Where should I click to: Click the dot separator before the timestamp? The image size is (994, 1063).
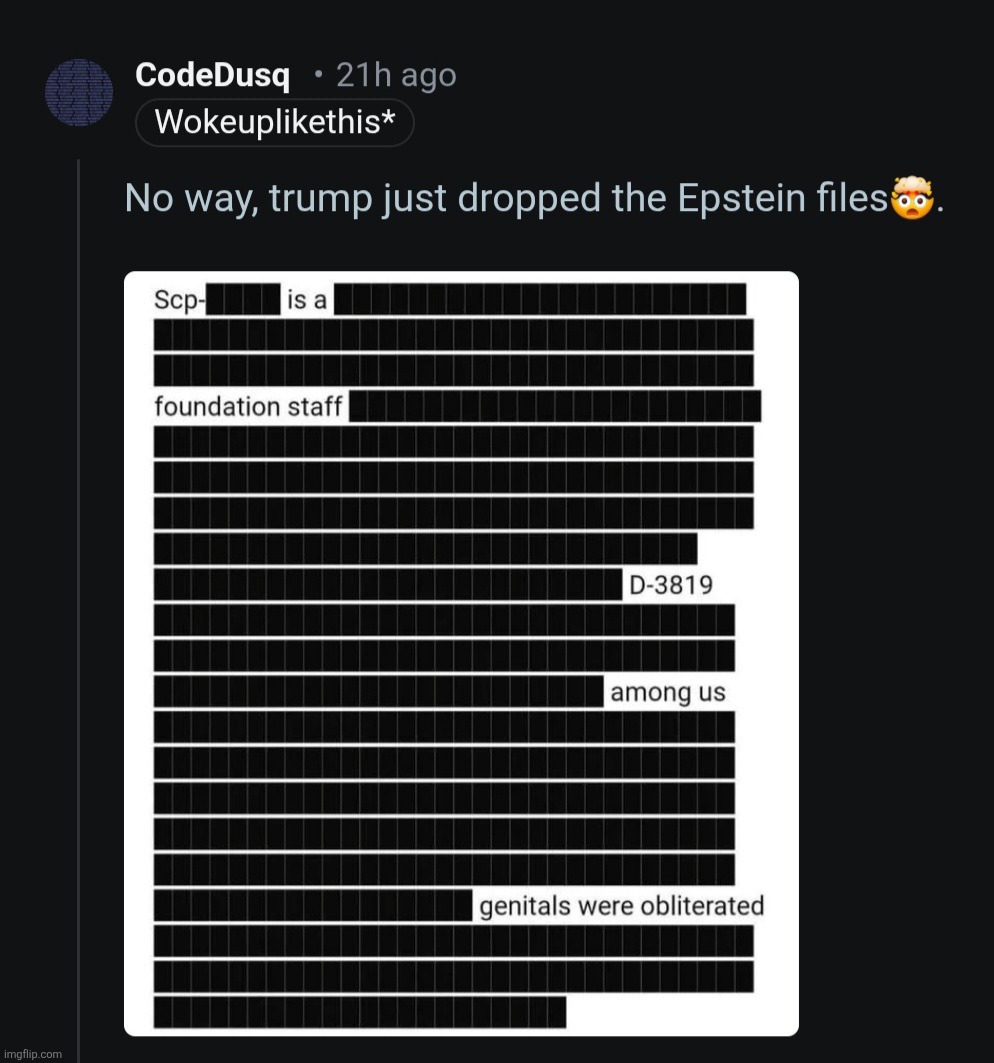(317, 75)
